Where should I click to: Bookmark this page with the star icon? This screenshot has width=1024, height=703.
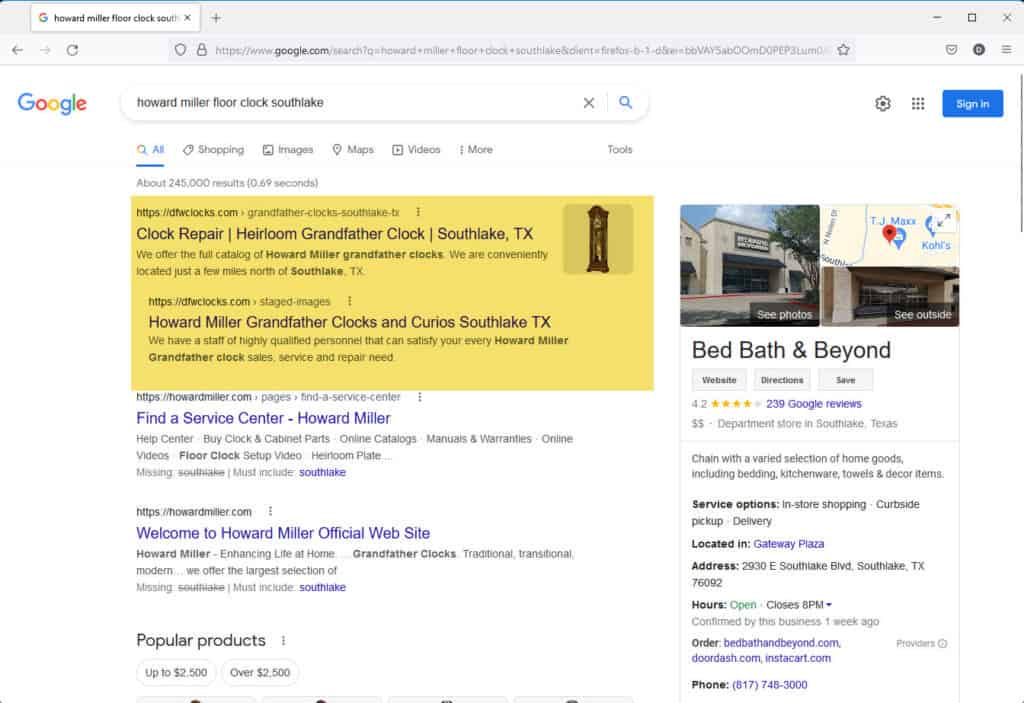843,50
